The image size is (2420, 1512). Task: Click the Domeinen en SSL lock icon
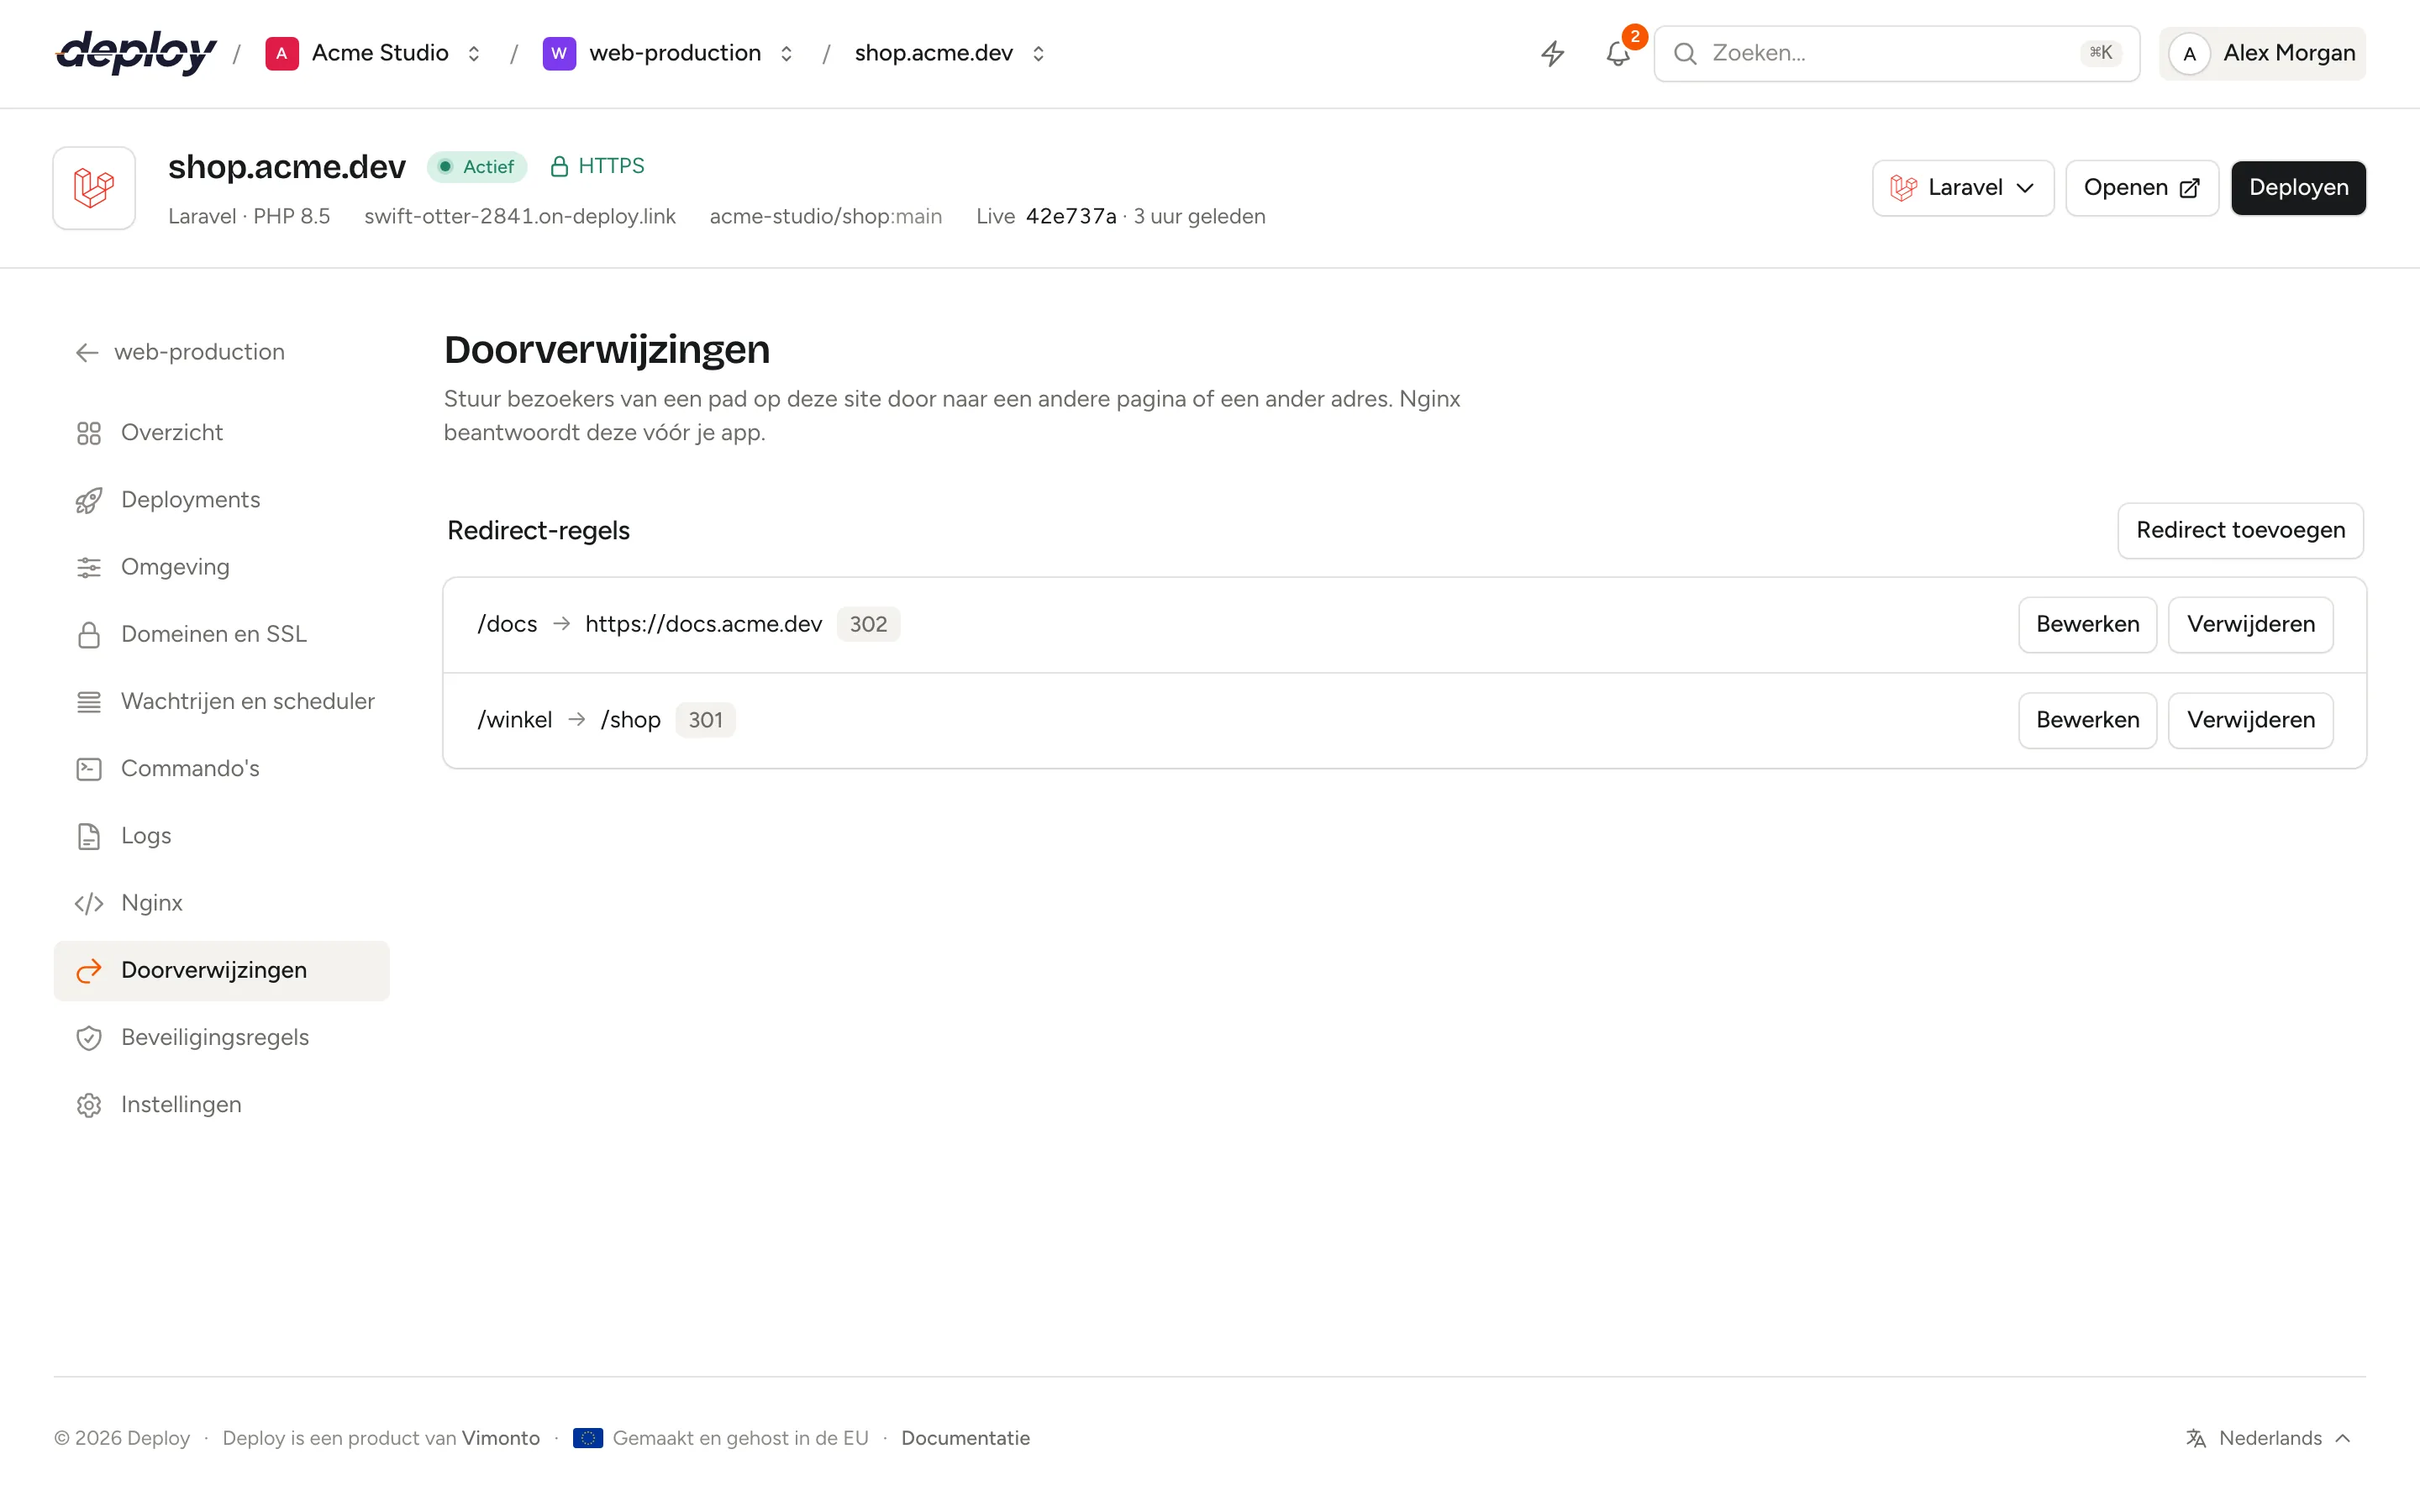pyautogui.click(x=89, y=634)
